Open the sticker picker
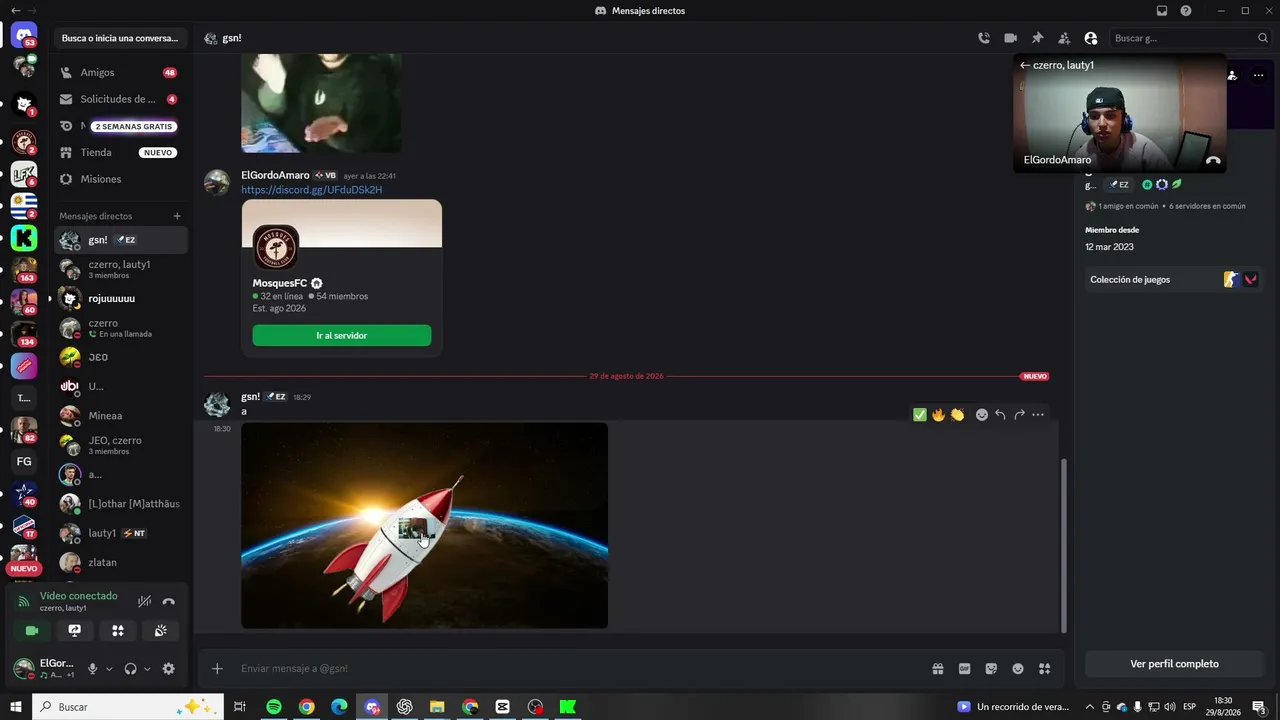The image size is (1280, 720). (x=991, y=669)
